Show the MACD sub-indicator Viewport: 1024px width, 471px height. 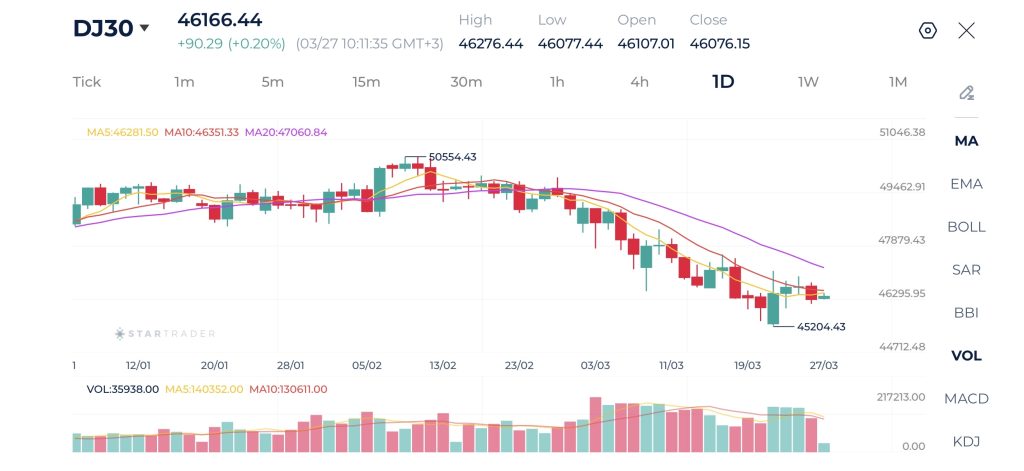[966, 399]
